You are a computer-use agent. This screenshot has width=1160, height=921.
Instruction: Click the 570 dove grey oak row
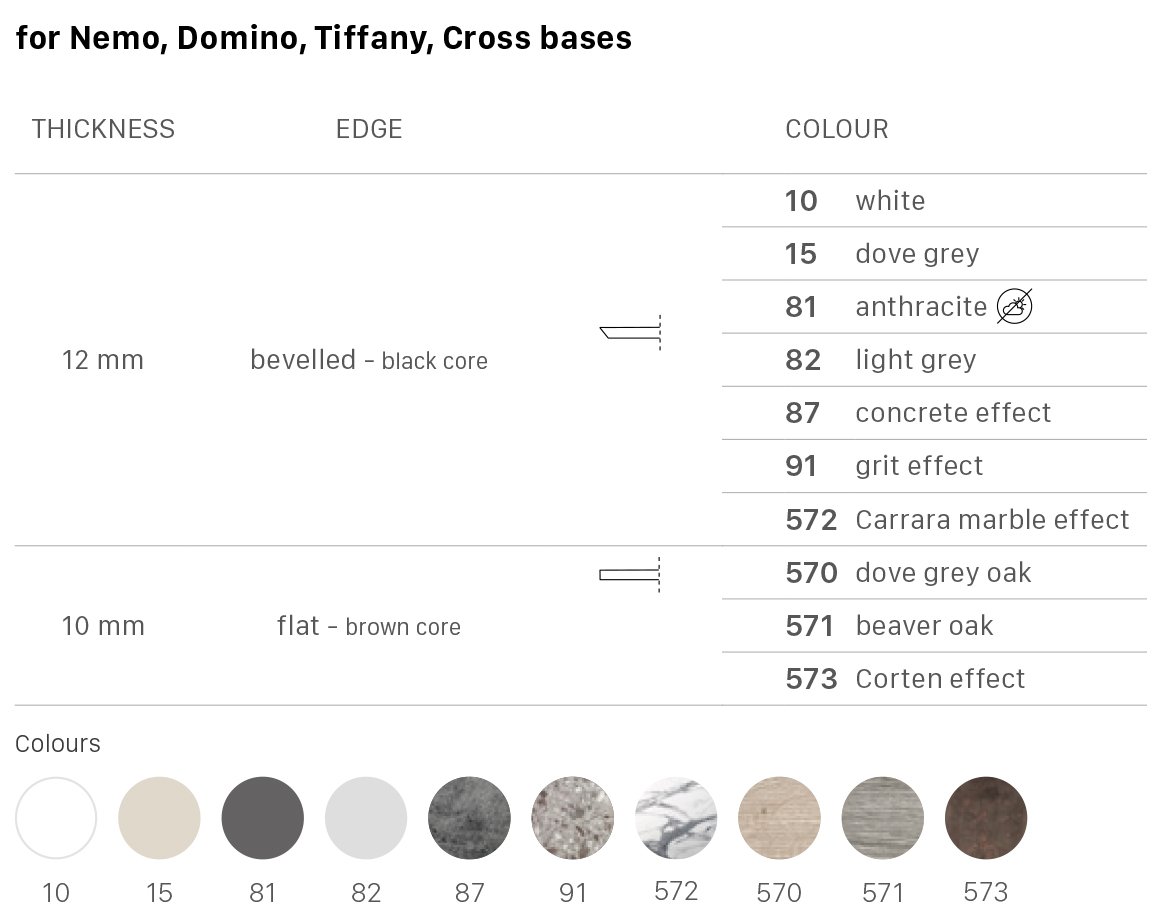click(934, 573)
